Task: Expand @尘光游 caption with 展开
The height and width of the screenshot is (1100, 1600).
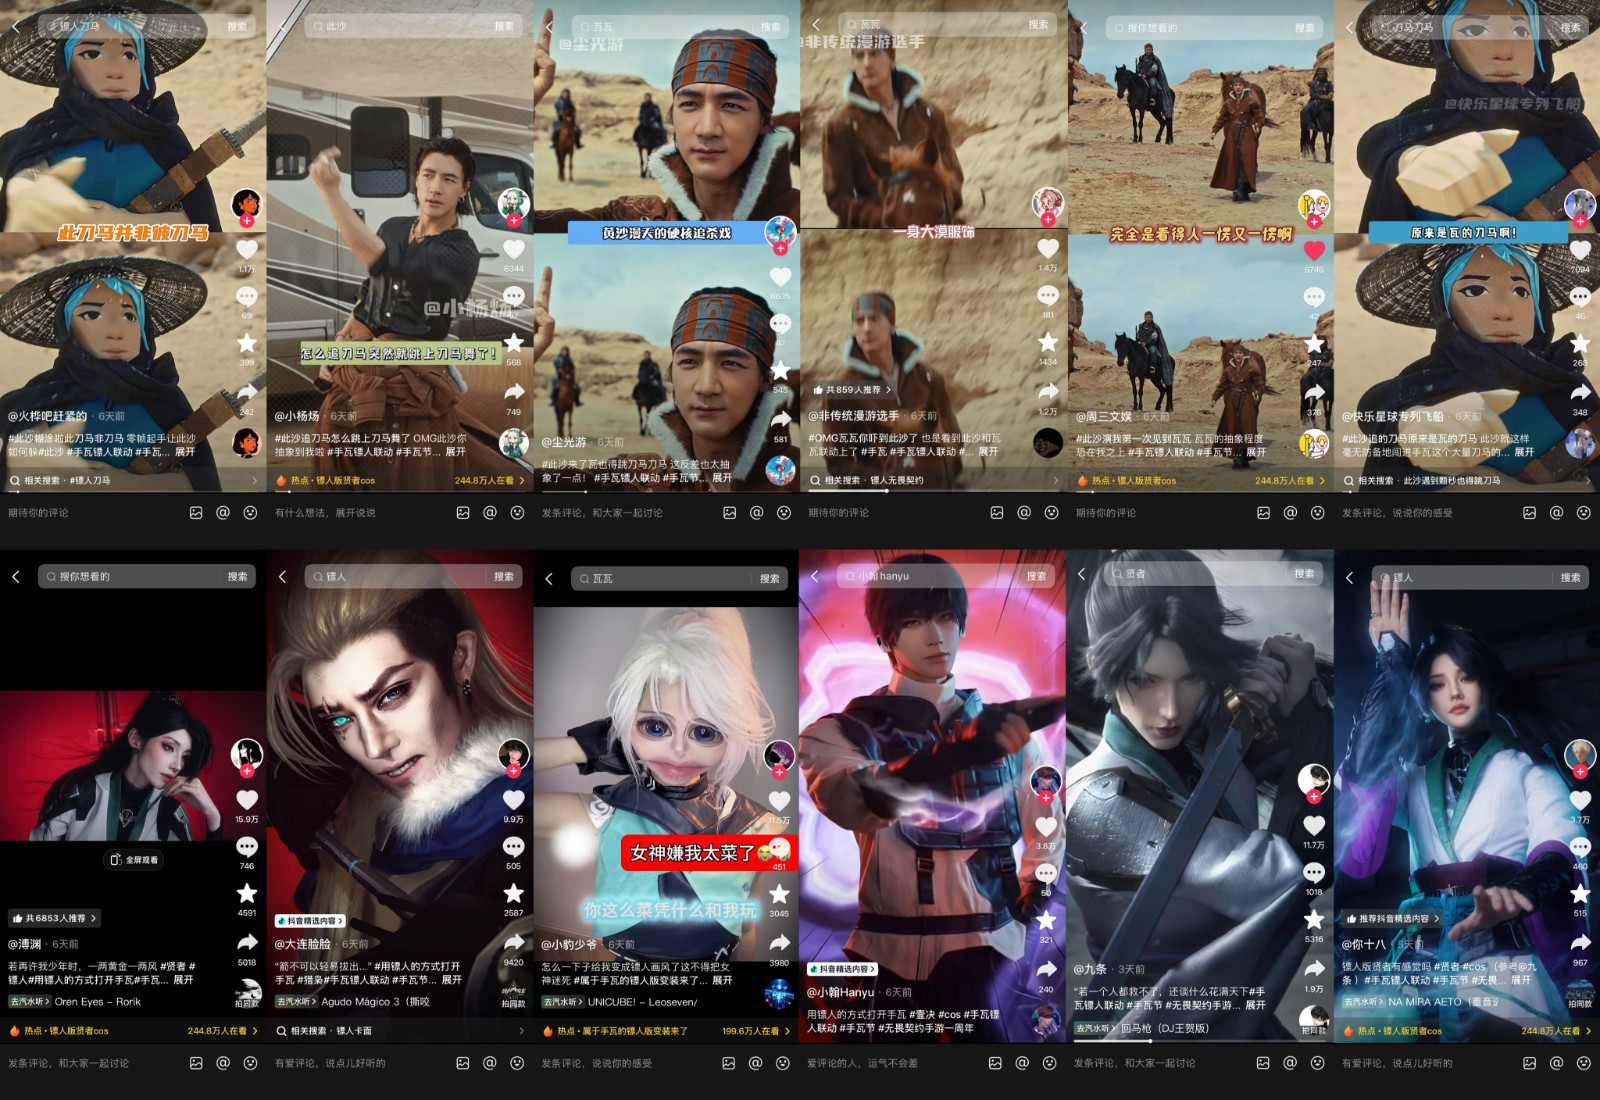Action: click(x=722, y=478)
